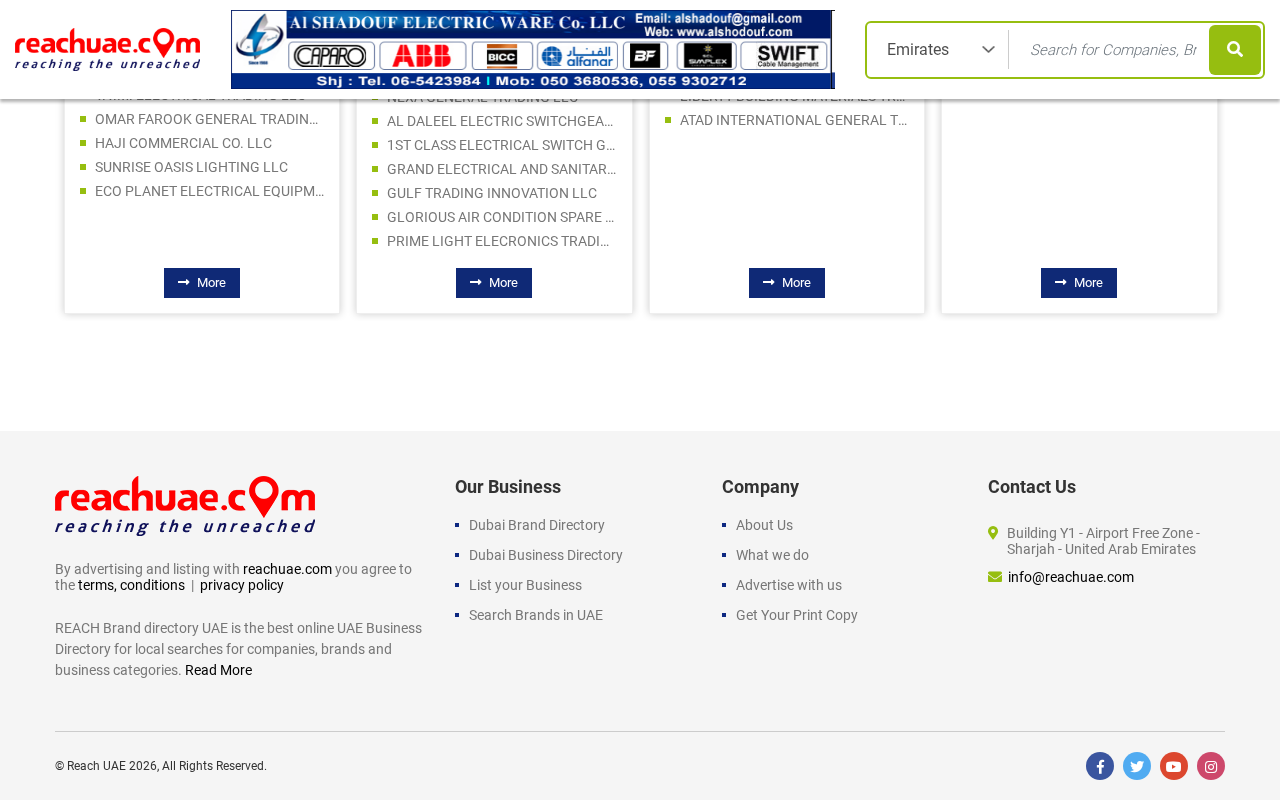Screen dimensions: 1280x800
Task: Open the What we do page
Action: click(772, 555)
